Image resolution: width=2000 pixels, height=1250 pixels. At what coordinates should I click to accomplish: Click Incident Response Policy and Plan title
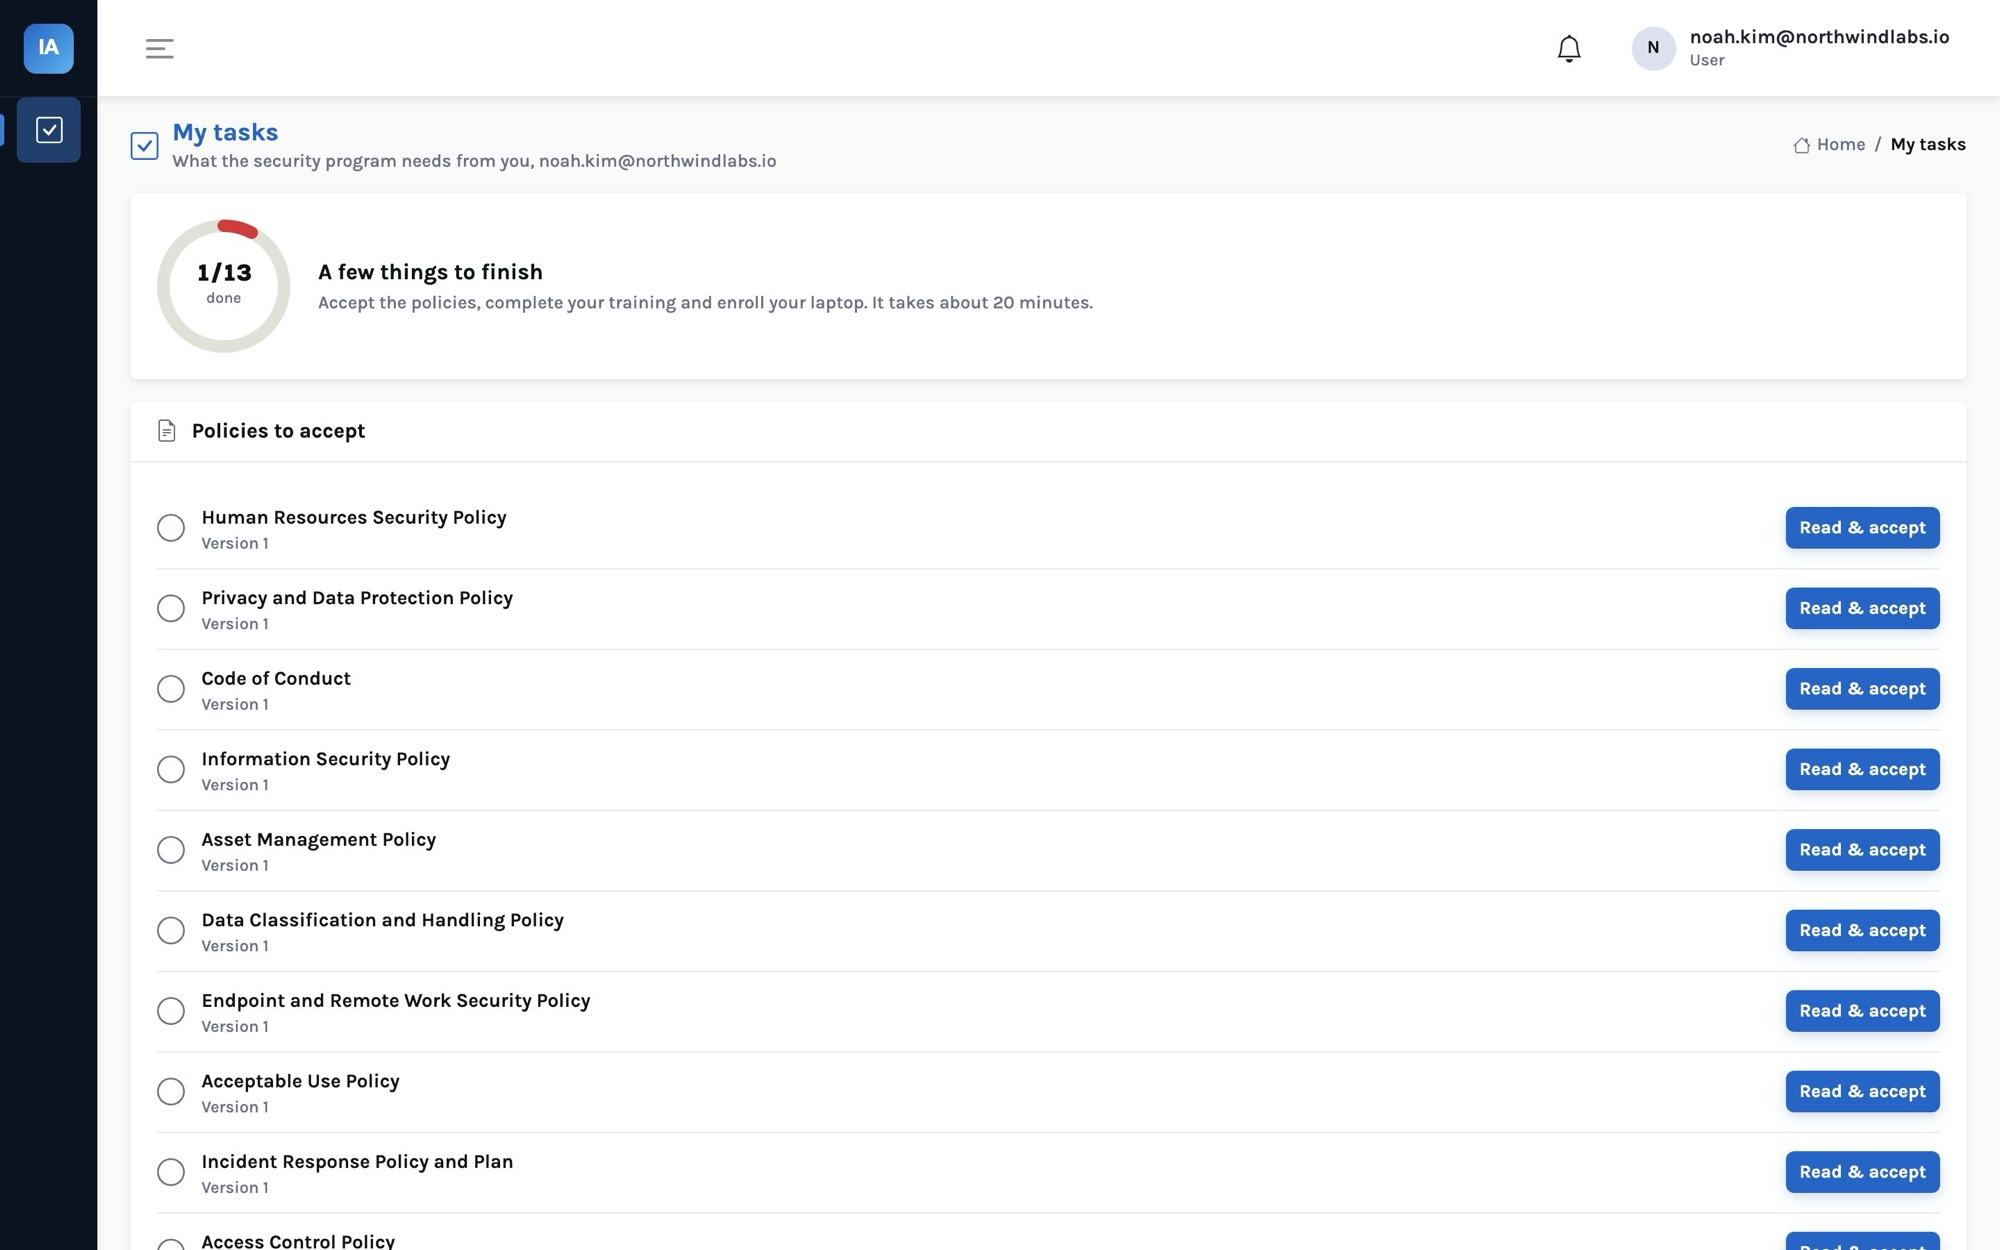point(357,1161)
